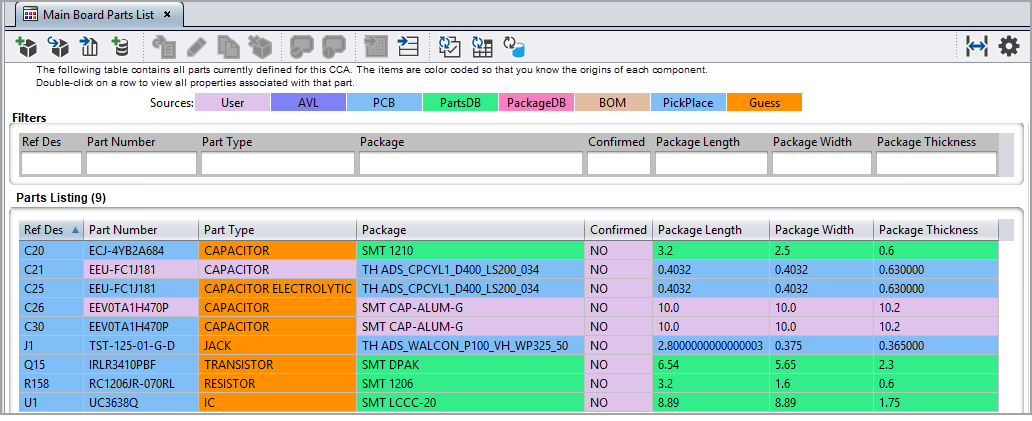Focus the Ref Des filter field
Image resolution: width=1032 pixels, height=421 pixels.
[51, 163]
